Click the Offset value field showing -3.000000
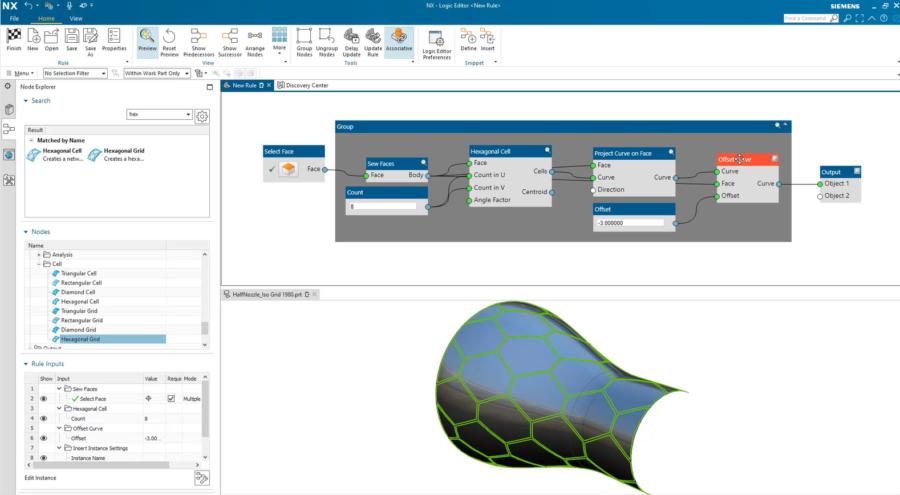The height and width of the screenshot is (495, 900). [633, 223]
